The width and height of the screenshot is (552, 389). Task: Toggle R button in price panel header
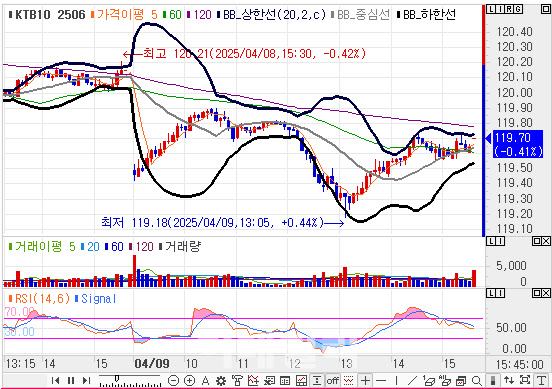(509, 10)
